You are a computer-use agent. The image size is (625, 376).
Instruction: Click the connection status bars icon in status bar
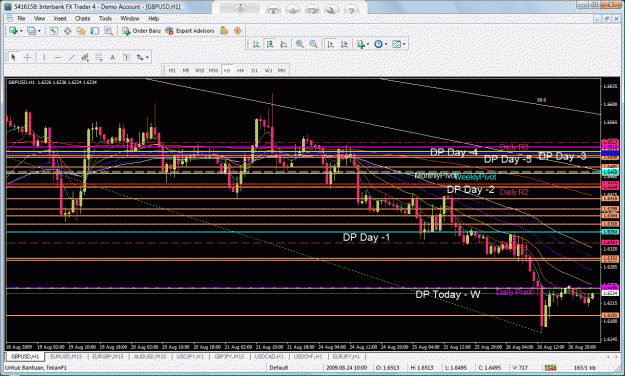(x=550, y=368)
